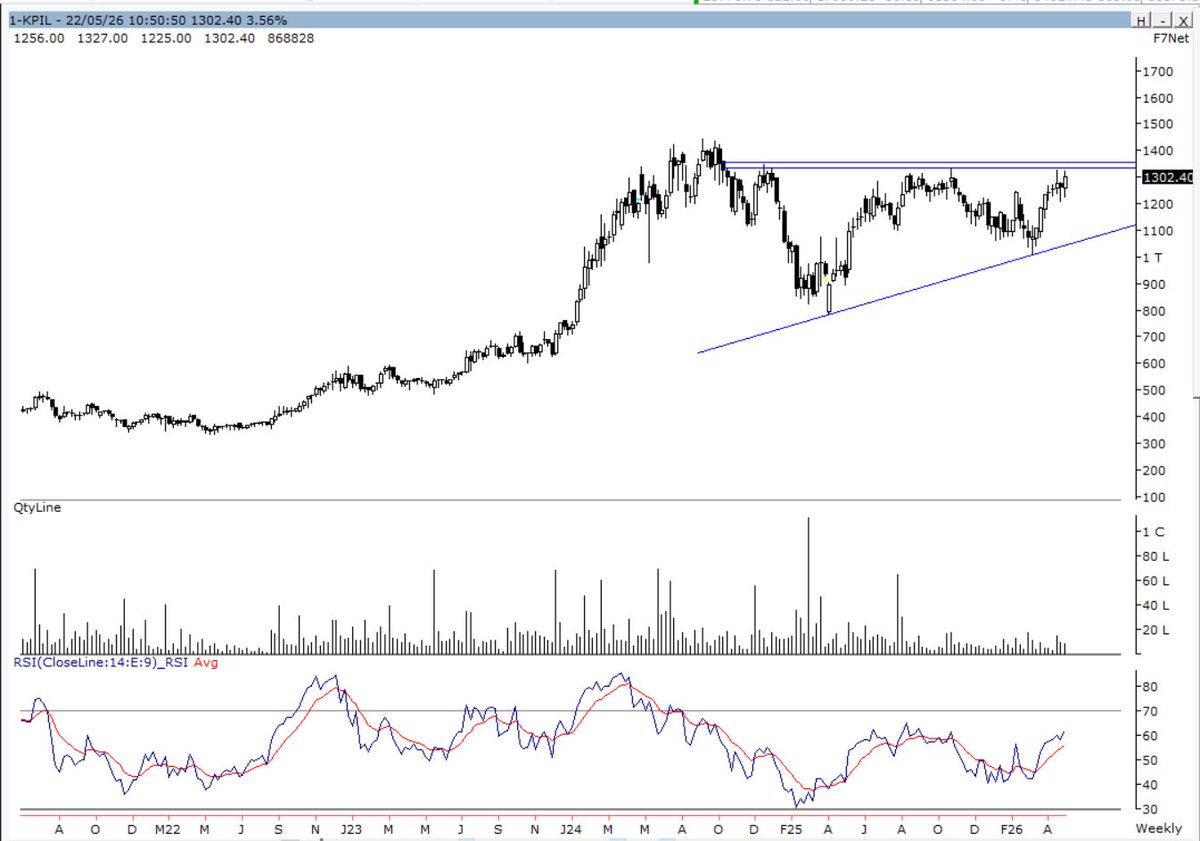Click the 1700 price axis label

coord(1158,72)
